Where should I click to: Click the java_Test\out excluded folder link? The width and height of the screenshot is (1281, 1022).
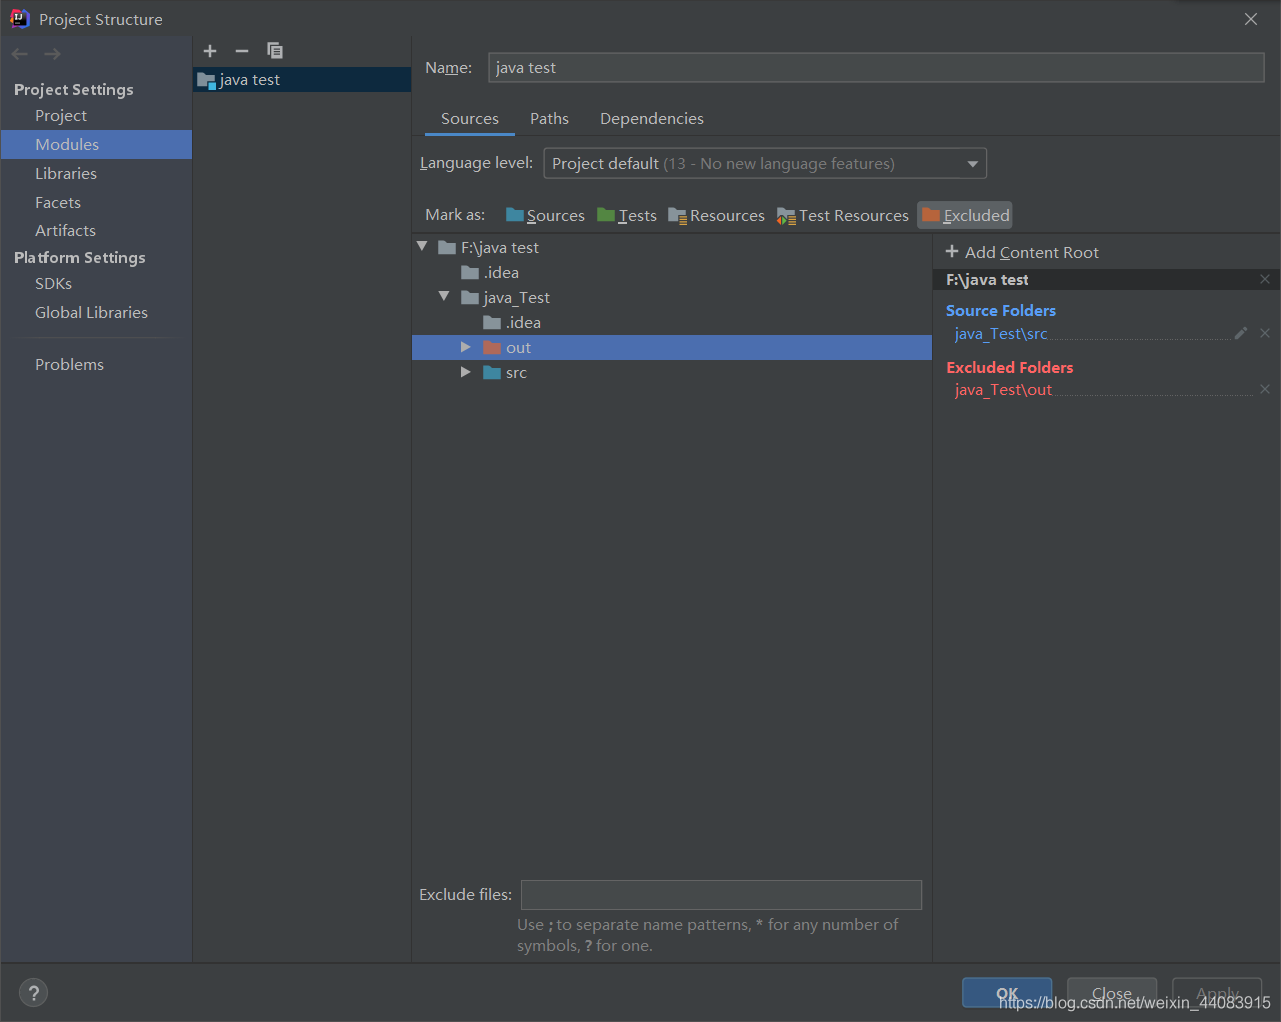pos(1003,389)
